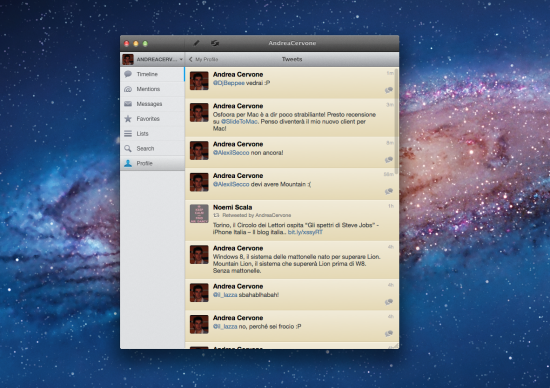The width and height of the screenshot is (550, 388).
Task: Click the Favorites star icon
Action: [128, 119]
